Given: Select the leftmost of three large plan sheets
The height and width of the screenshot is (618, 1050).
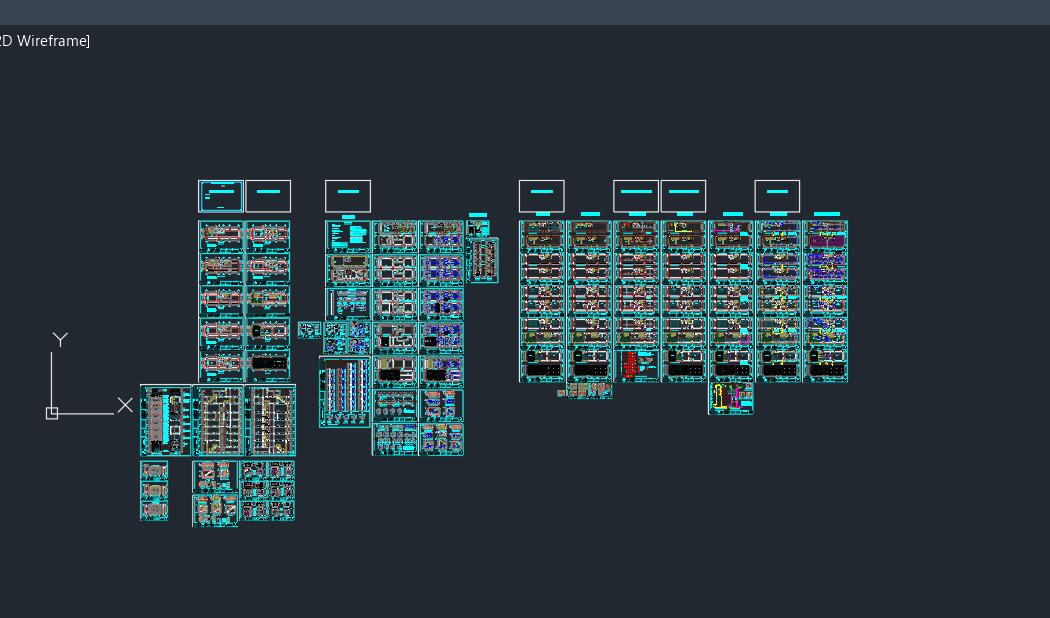Looking at the screenshot, I should [166, 420].
